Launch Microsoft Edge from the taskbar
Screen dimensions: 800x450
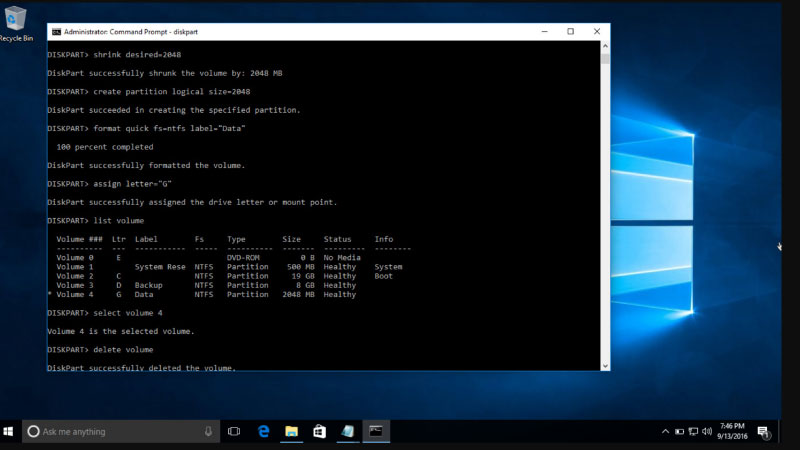[264, 431]
